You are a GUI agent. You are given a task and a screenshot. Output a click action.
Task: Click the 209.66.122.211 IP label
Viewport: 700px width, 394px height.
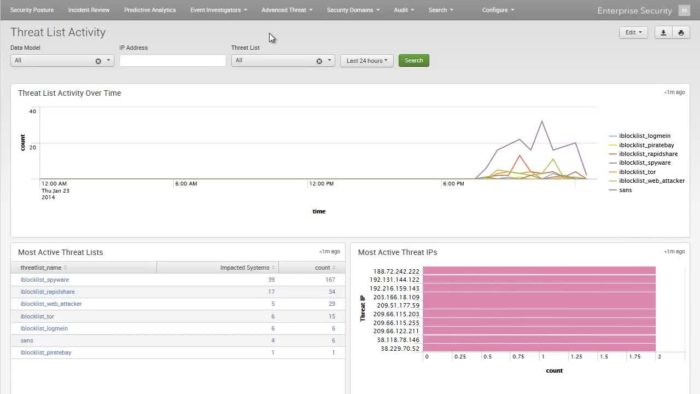[396, 331]
